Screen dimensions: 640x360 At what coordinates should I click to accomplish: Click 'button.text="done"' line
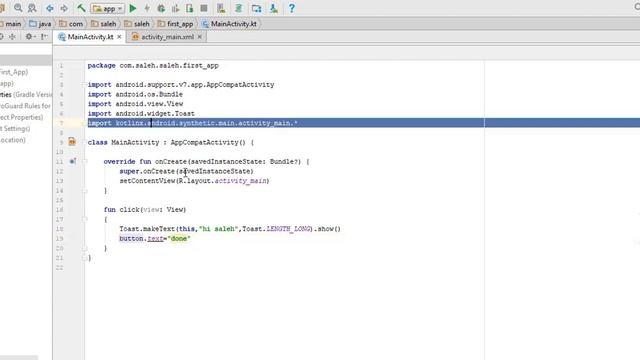click(x=155, y=238)
